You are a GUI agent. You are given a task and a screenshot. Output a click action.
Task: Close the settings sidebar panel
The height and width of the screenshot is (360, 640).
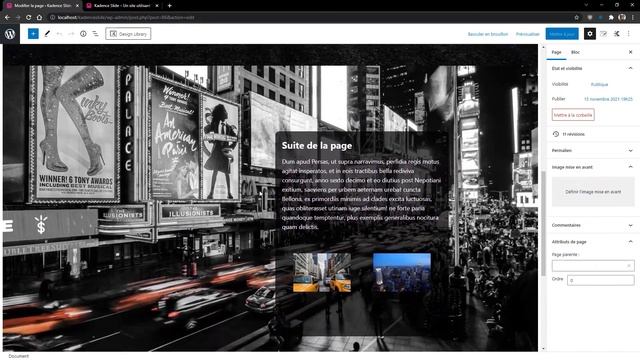click(630, 52)
